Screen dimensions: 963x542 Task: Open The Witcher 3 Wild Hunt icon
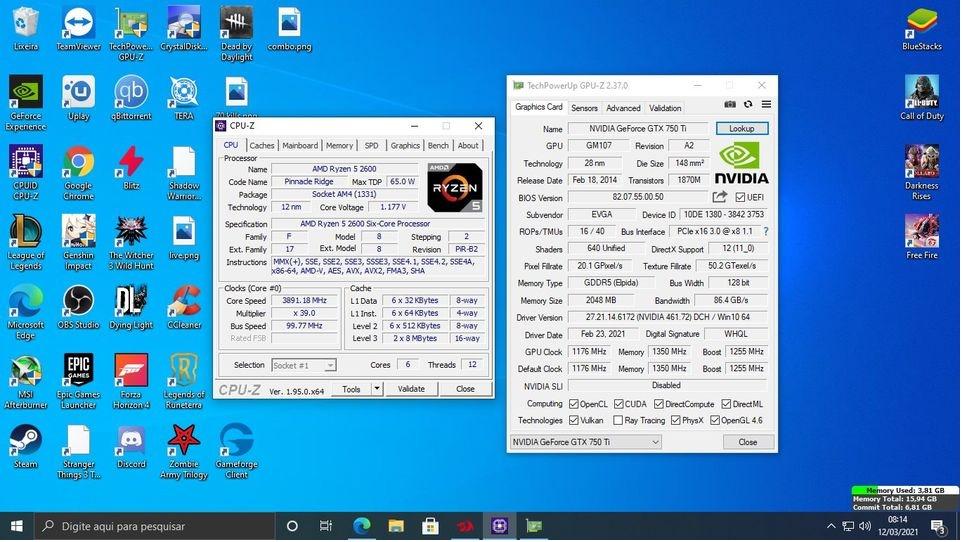tap(131, 242)
